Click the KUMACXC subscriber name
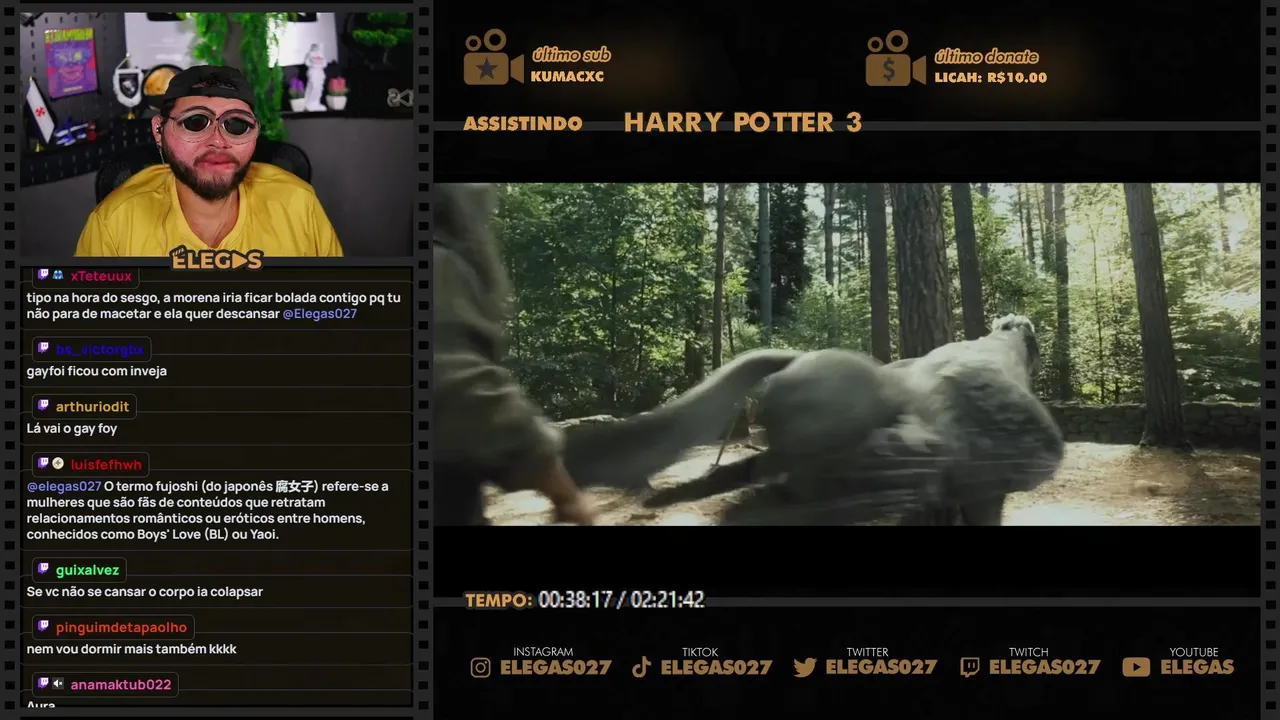 coord(567,77)
